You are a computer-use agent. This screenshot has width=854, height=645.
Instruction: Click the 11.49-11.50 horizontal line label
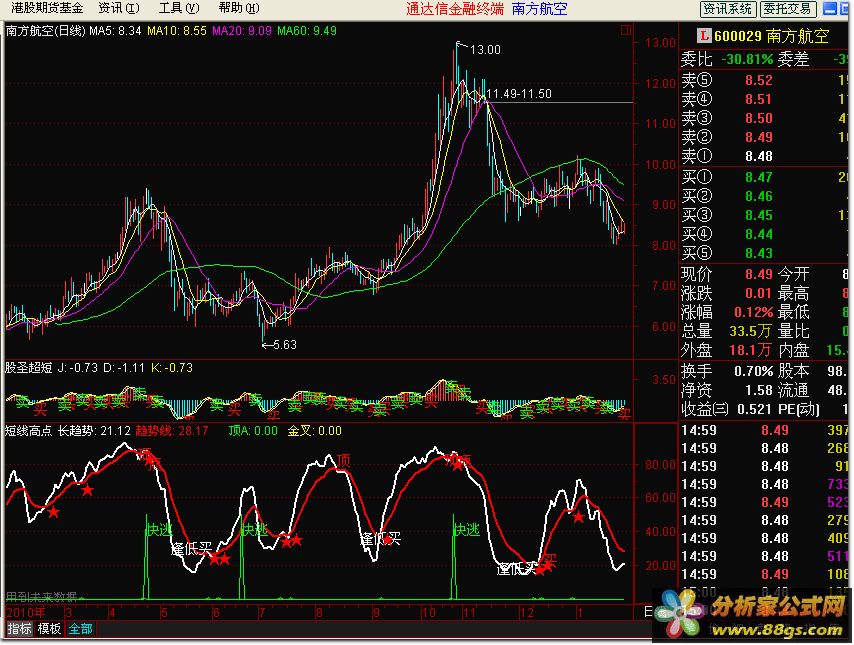click(x=518, y=94)
